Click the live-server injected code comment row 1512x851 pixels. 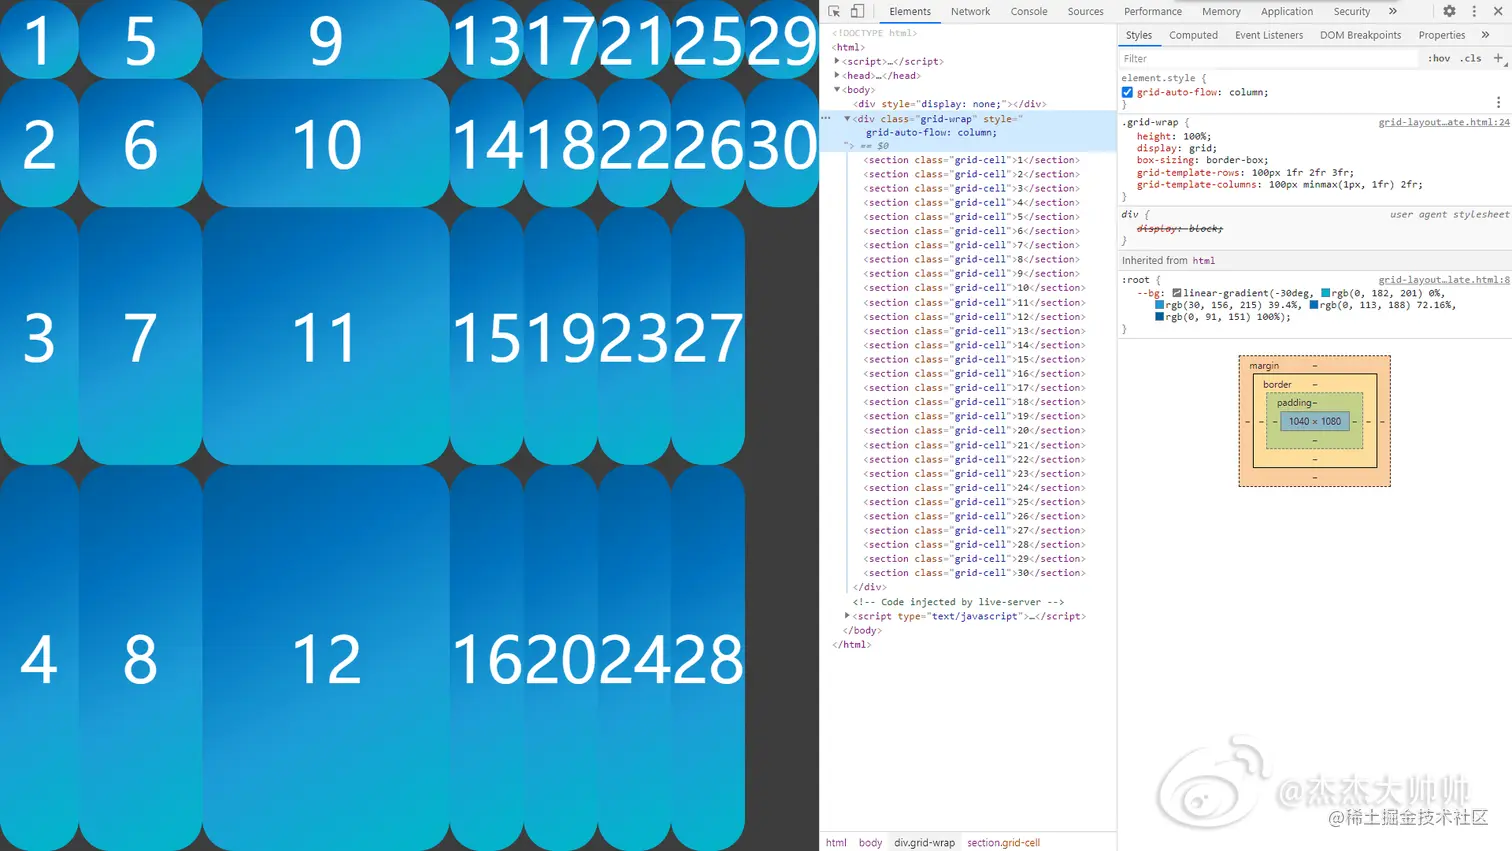click(x=958, y=602)
